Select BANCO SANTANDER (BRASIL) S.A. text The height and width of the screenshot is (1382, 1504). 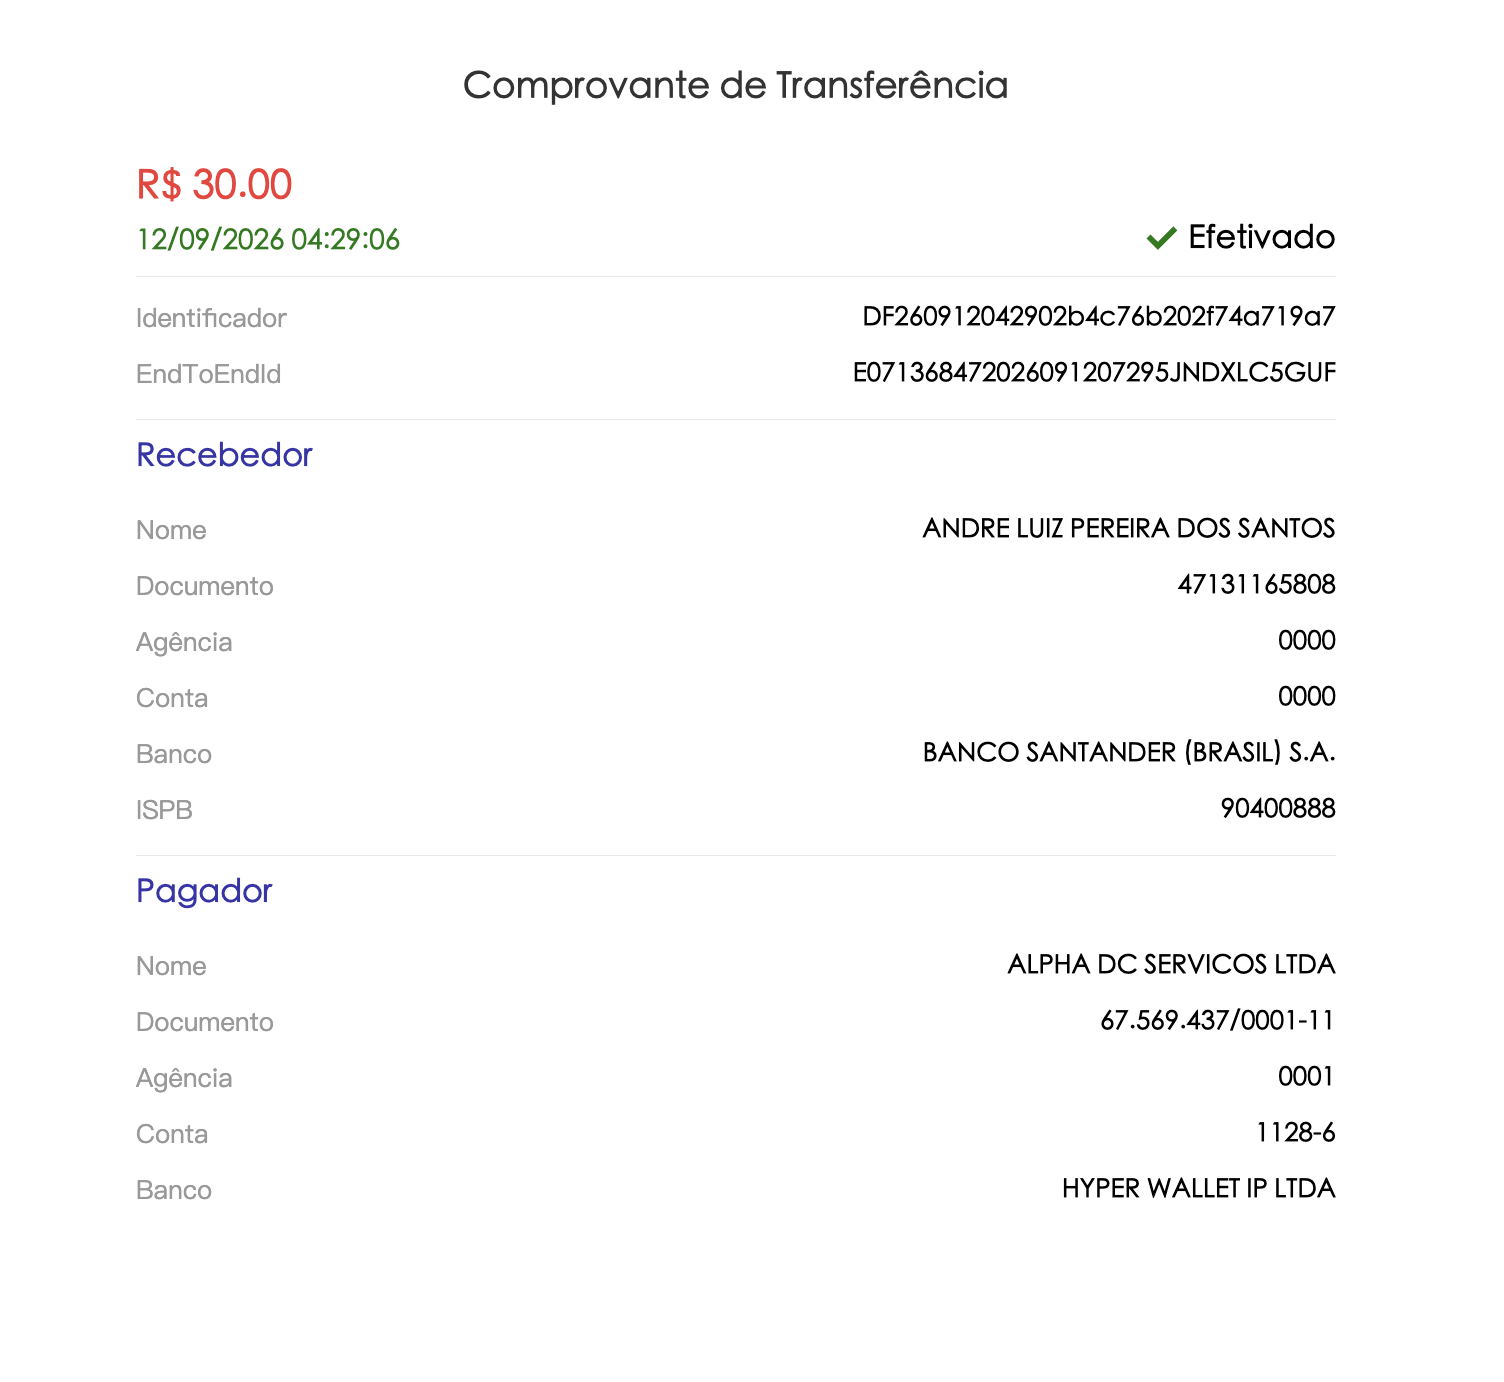[1129, 752]
